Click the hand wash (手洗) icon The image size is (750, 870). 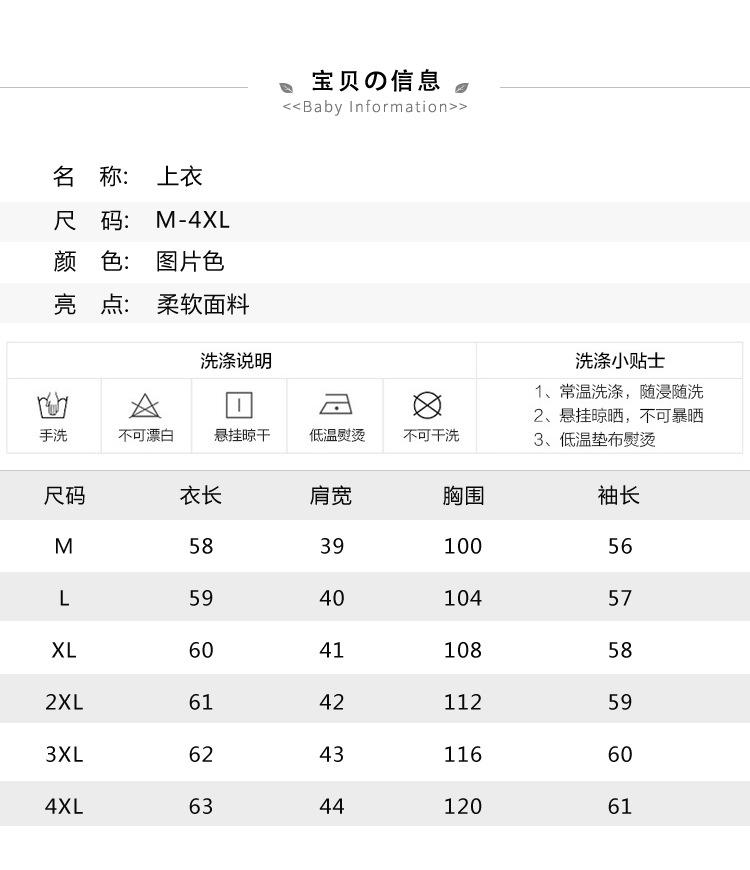pos(53,406)
